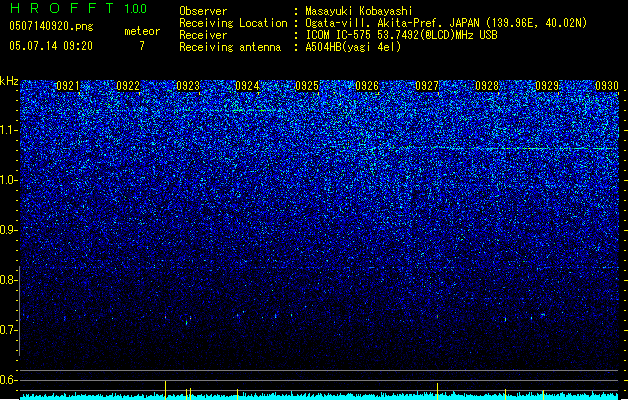Screen dimensions: 629x400
Task: Click the 1.1 frequency axis label
Action: 9,131
